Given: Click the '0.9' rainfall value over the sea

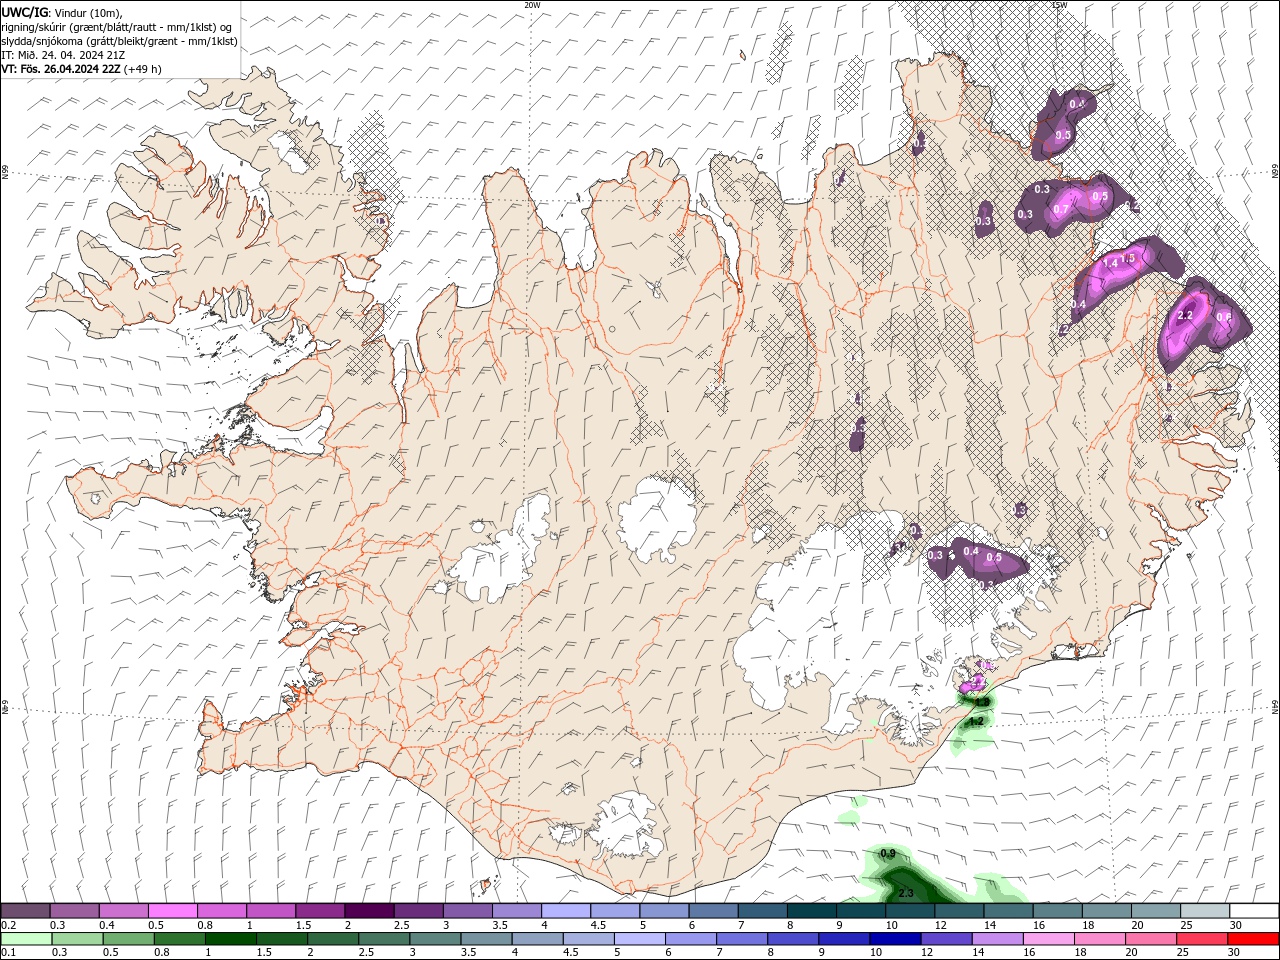Looking at the screenshot, I should pyautogui.click(x=887, y=853).
